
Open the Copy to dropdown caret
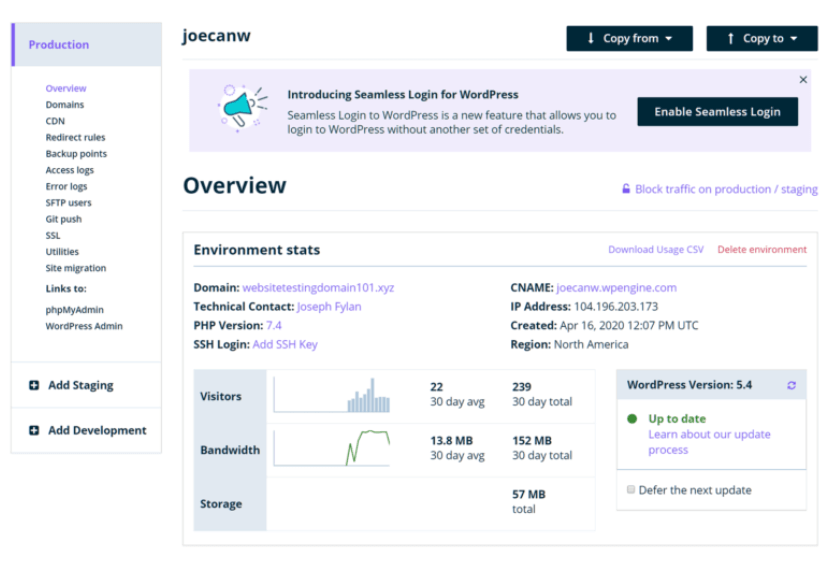[793, 39]
